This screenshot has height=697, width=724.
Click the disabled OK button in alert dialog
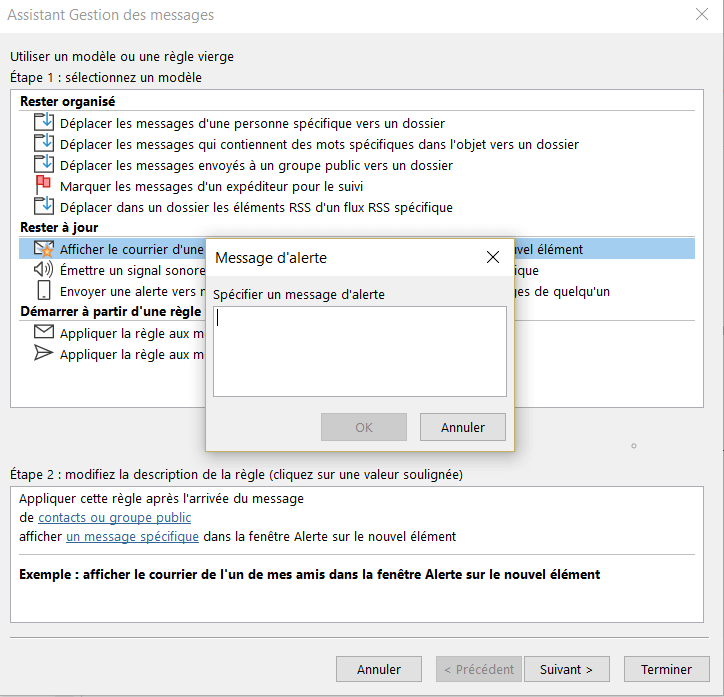pyautogui.click(x=364, y=427)
